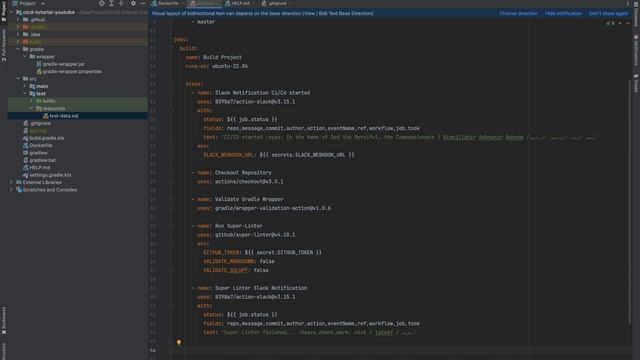Open the Project tool window stripe button
Viewport: 640px width, 360px height.
pyautogui.click(x=4, y=10)
